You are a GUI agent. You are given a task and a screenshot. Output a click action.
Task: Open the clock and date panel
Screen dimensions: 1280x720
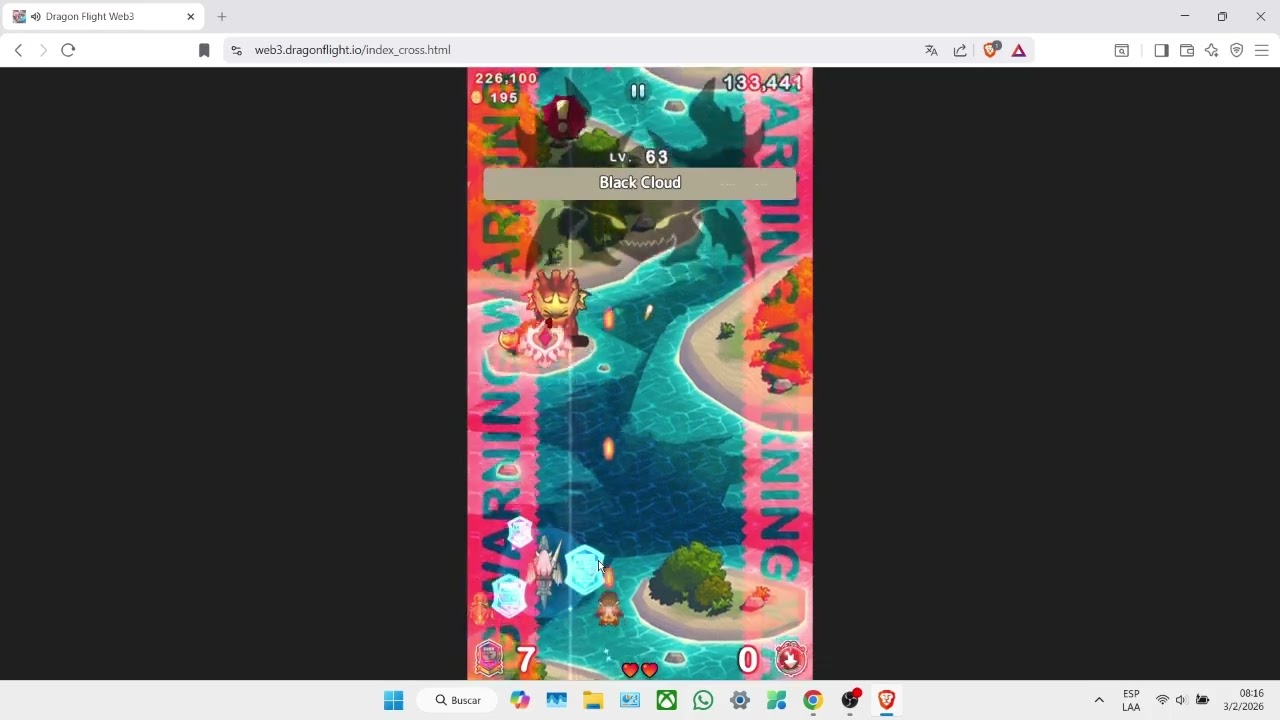(x=1244, y=700)
